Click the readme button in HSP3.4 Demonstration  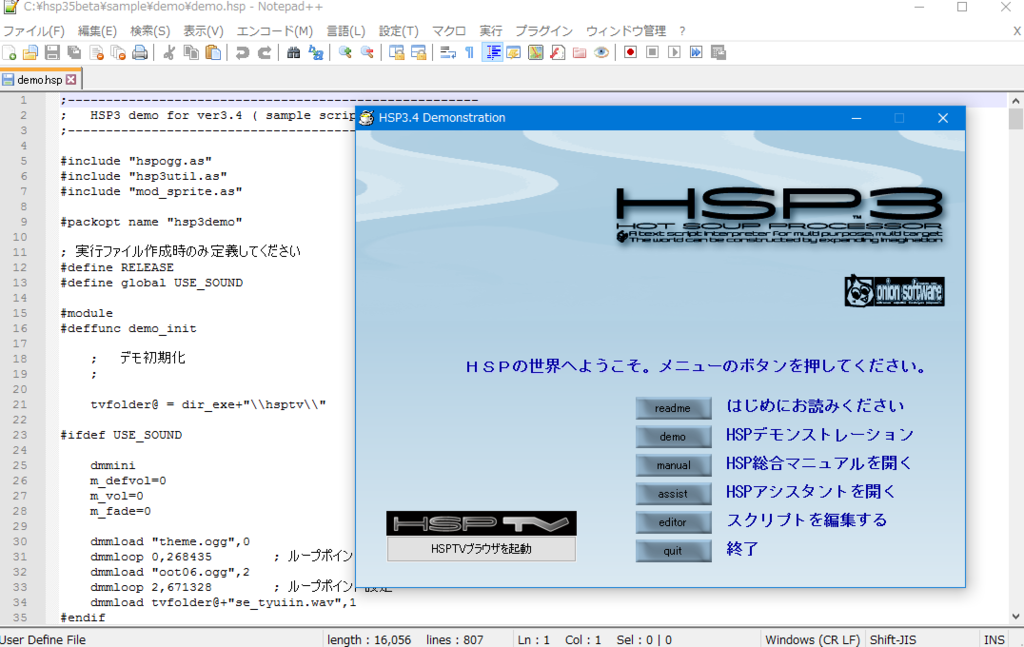(x=673, y=408)
